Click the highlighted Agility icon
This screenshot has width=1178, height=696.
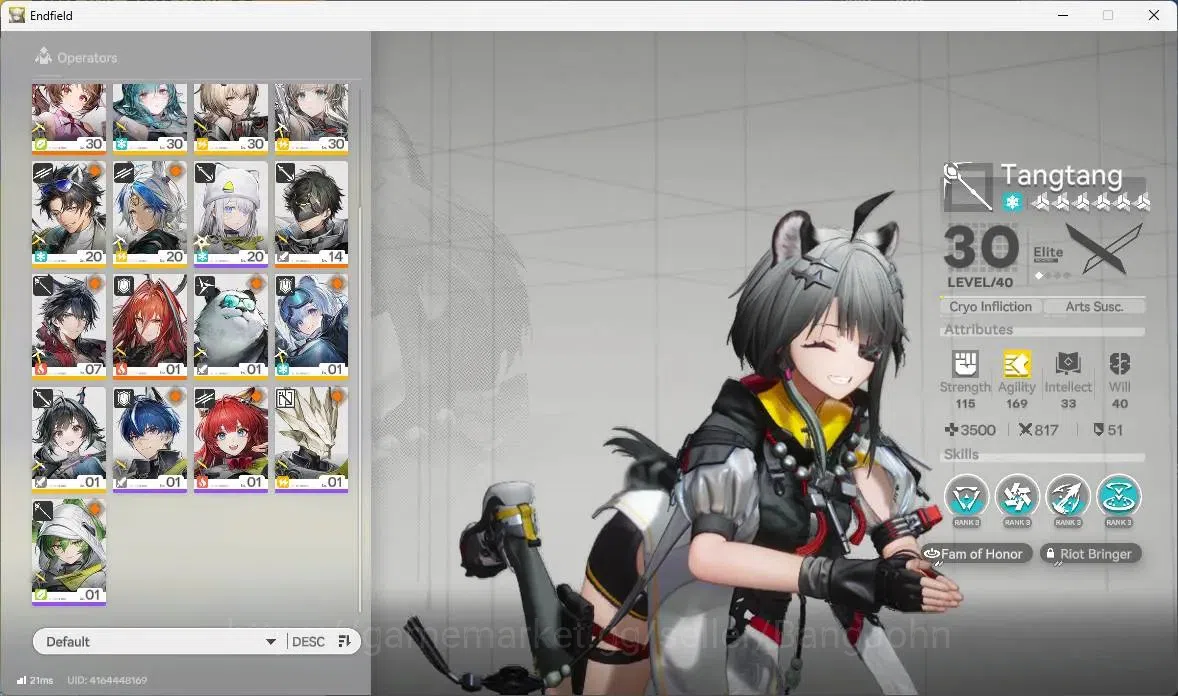(1016, 364)
